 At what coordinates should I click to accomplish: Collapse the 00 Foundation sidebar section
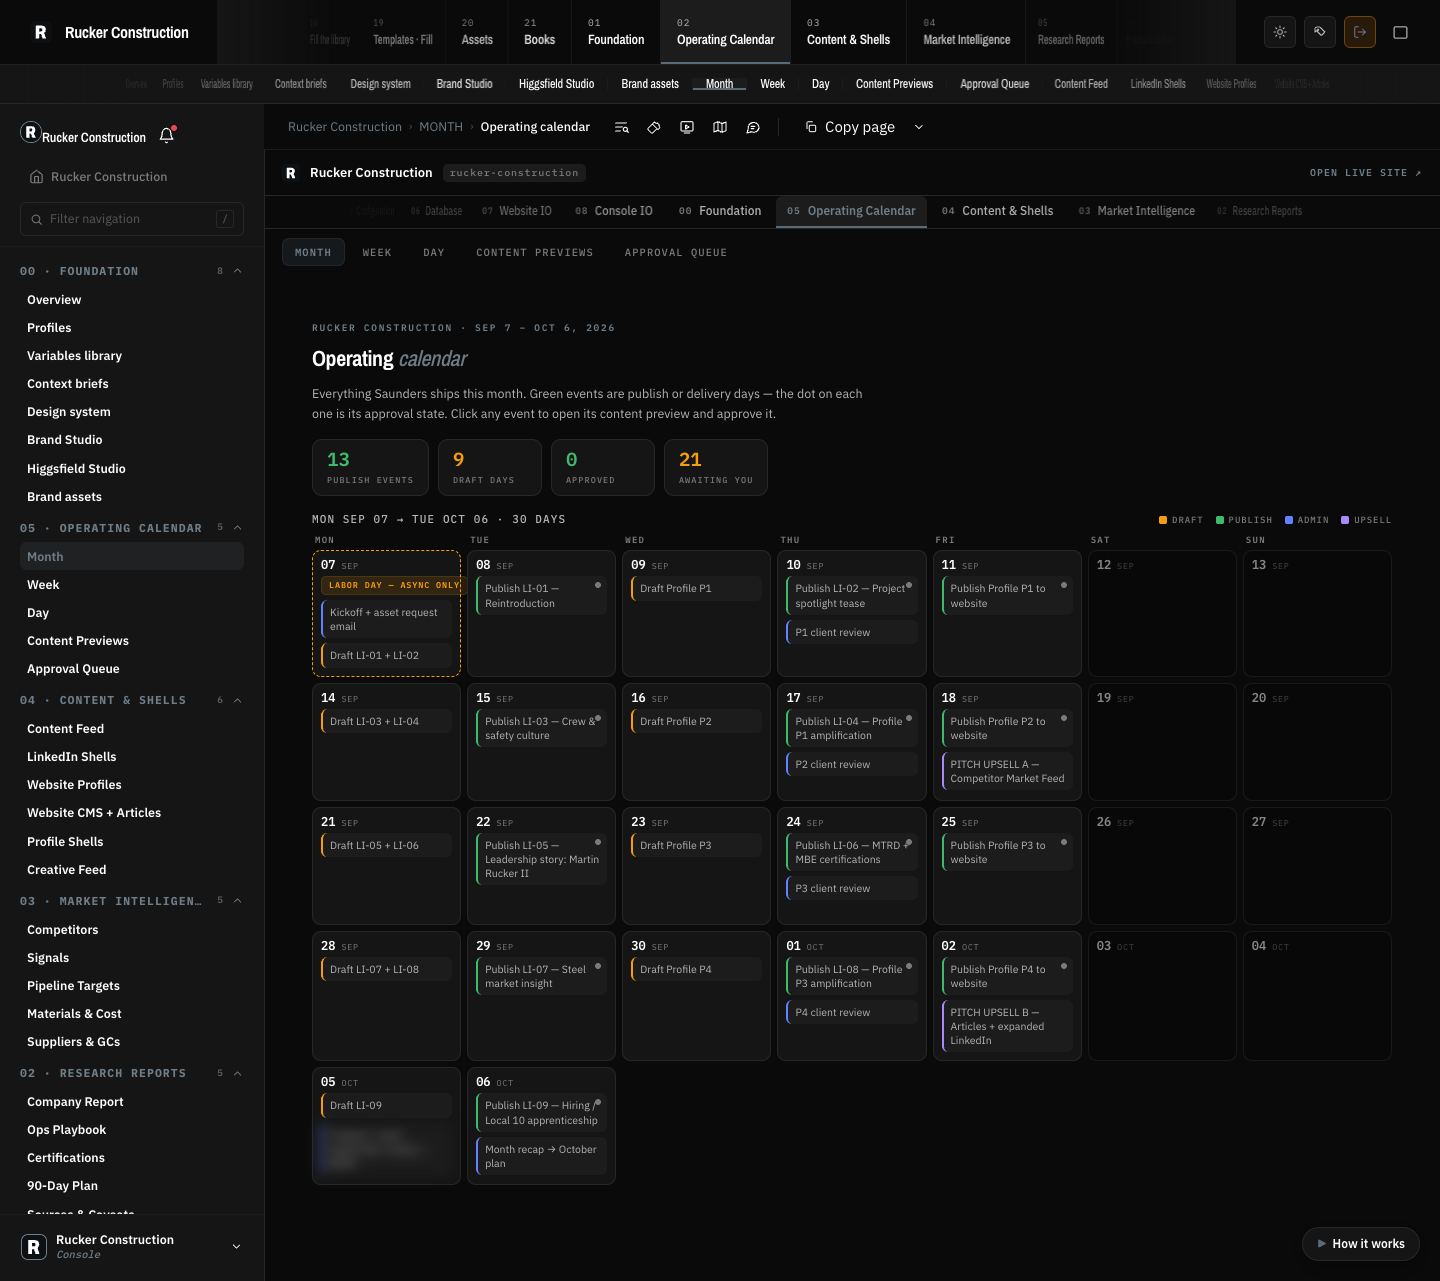[238, 271]
